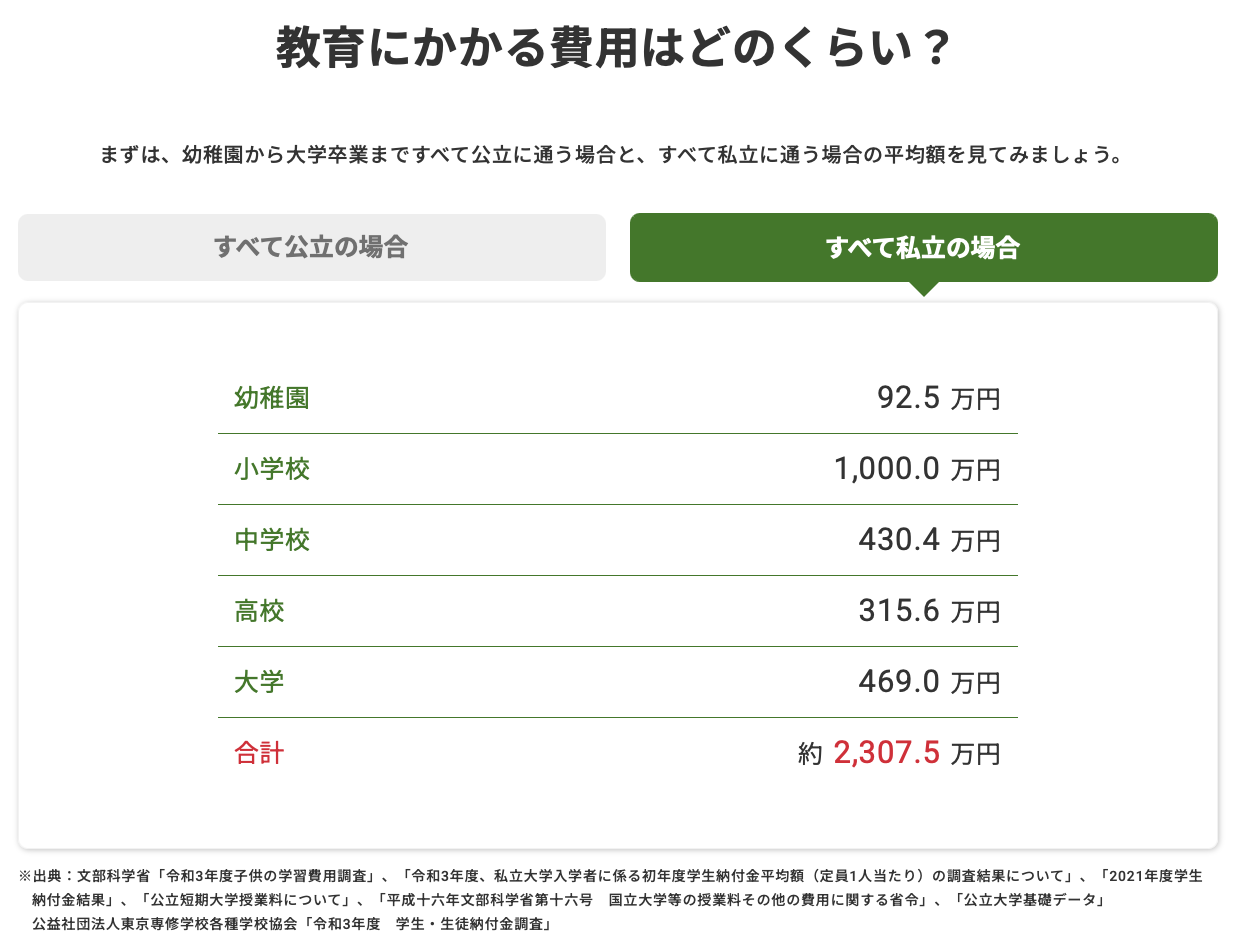
Task: Click the 469.0 万円 university amount
Action: point(928,682)
